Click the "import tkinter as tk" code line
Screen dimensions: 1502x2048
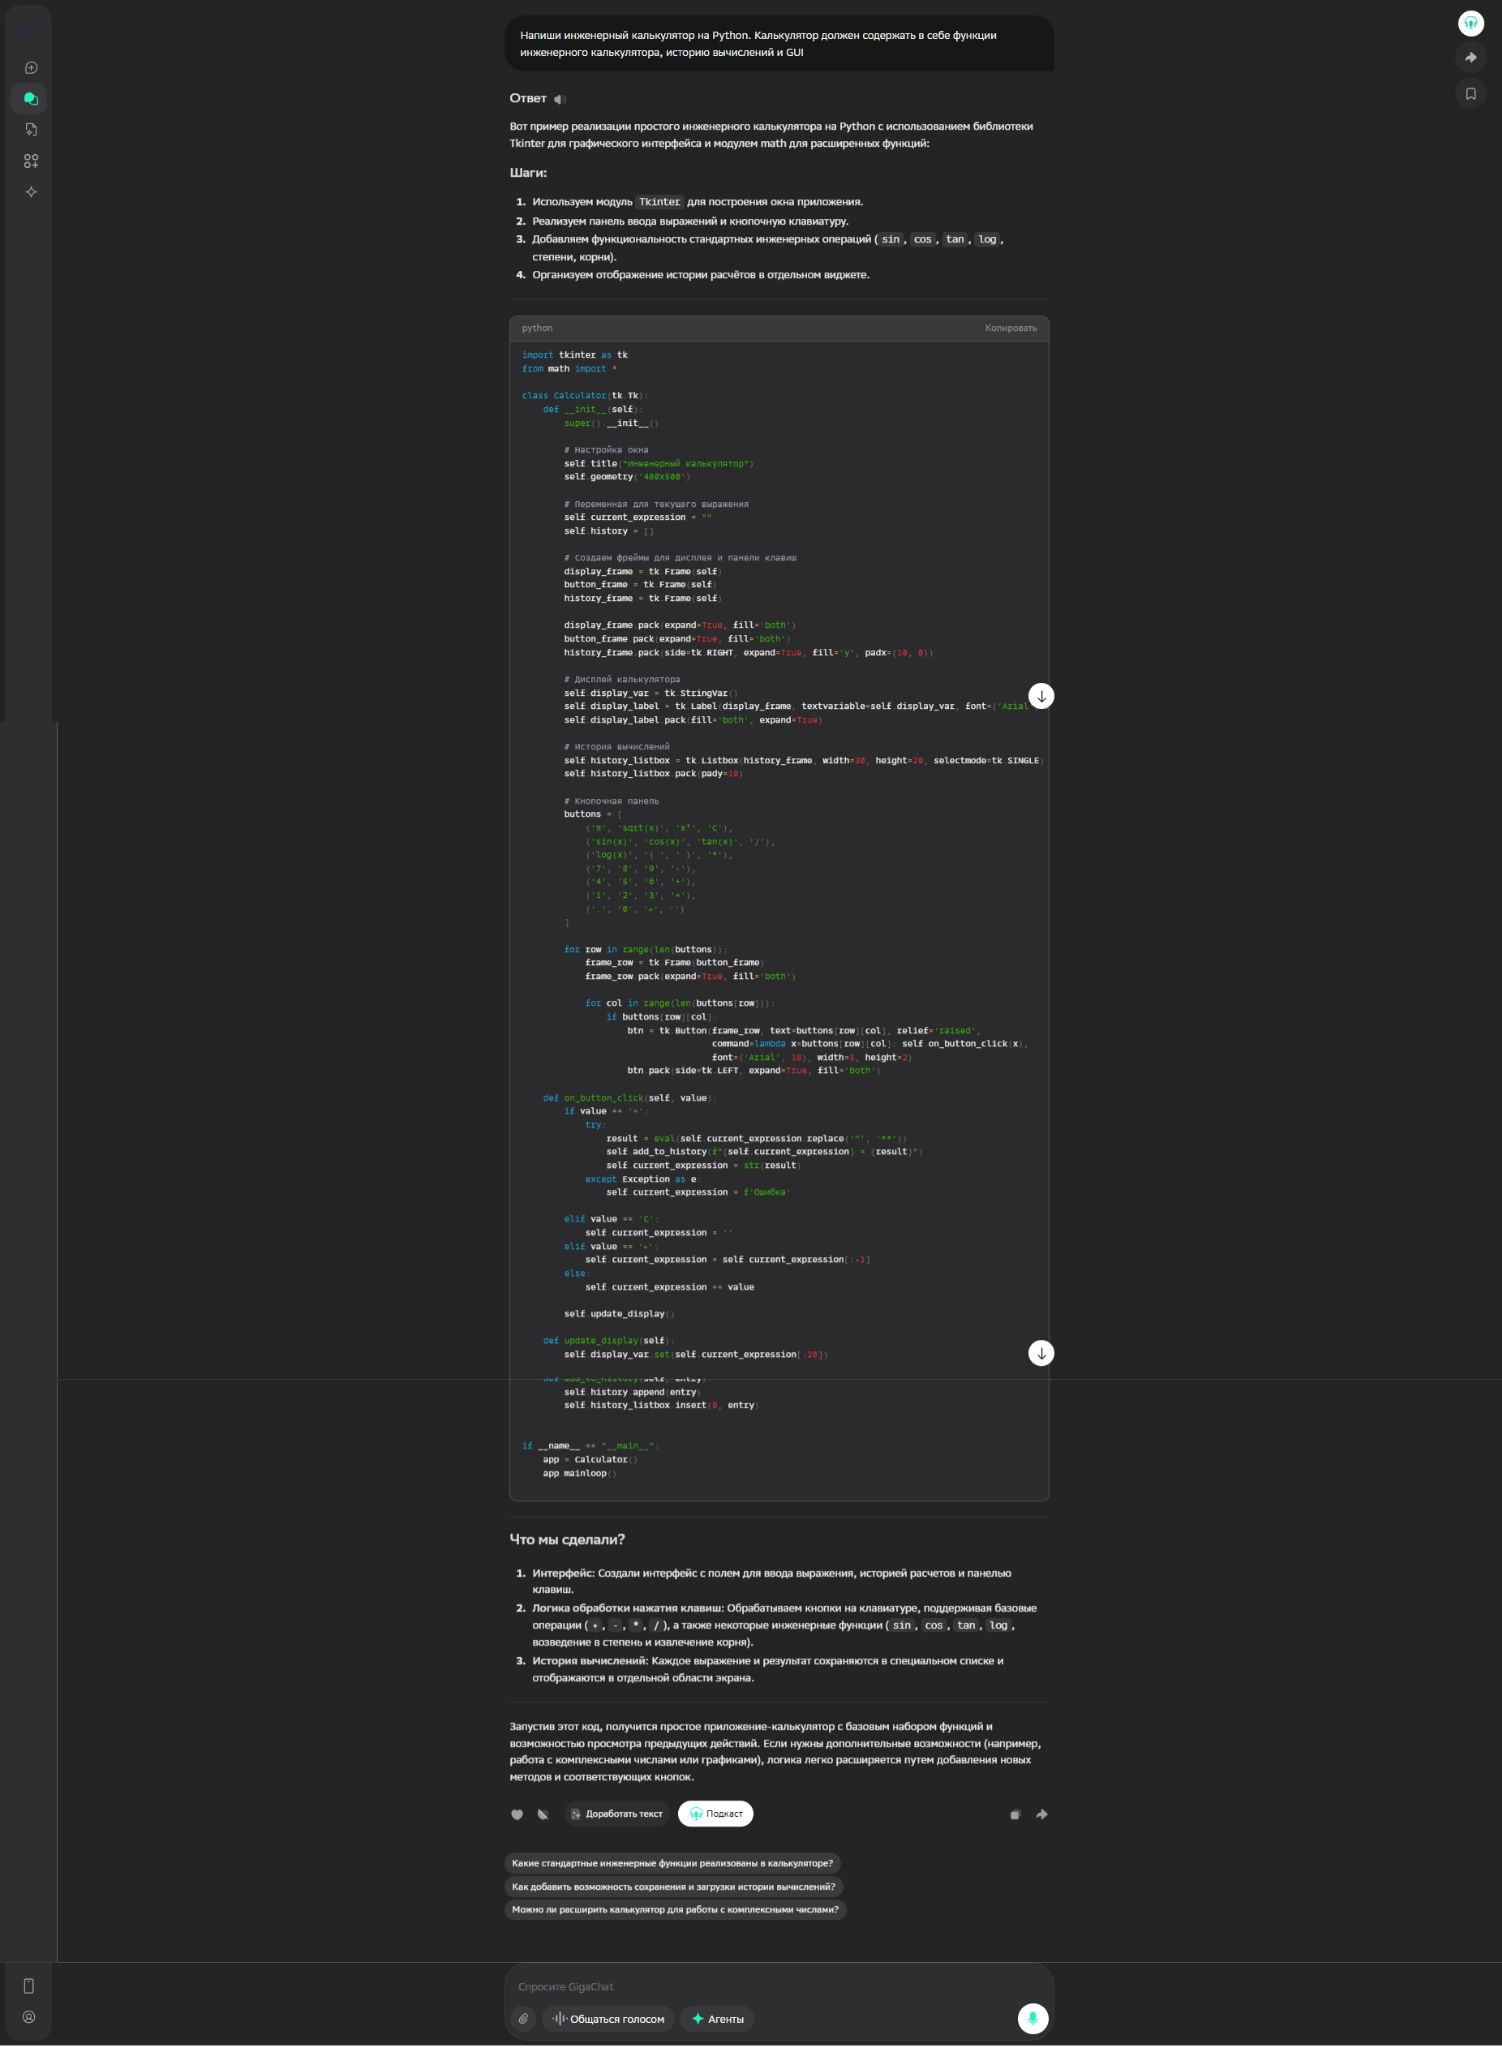click(x=575, y=355)
